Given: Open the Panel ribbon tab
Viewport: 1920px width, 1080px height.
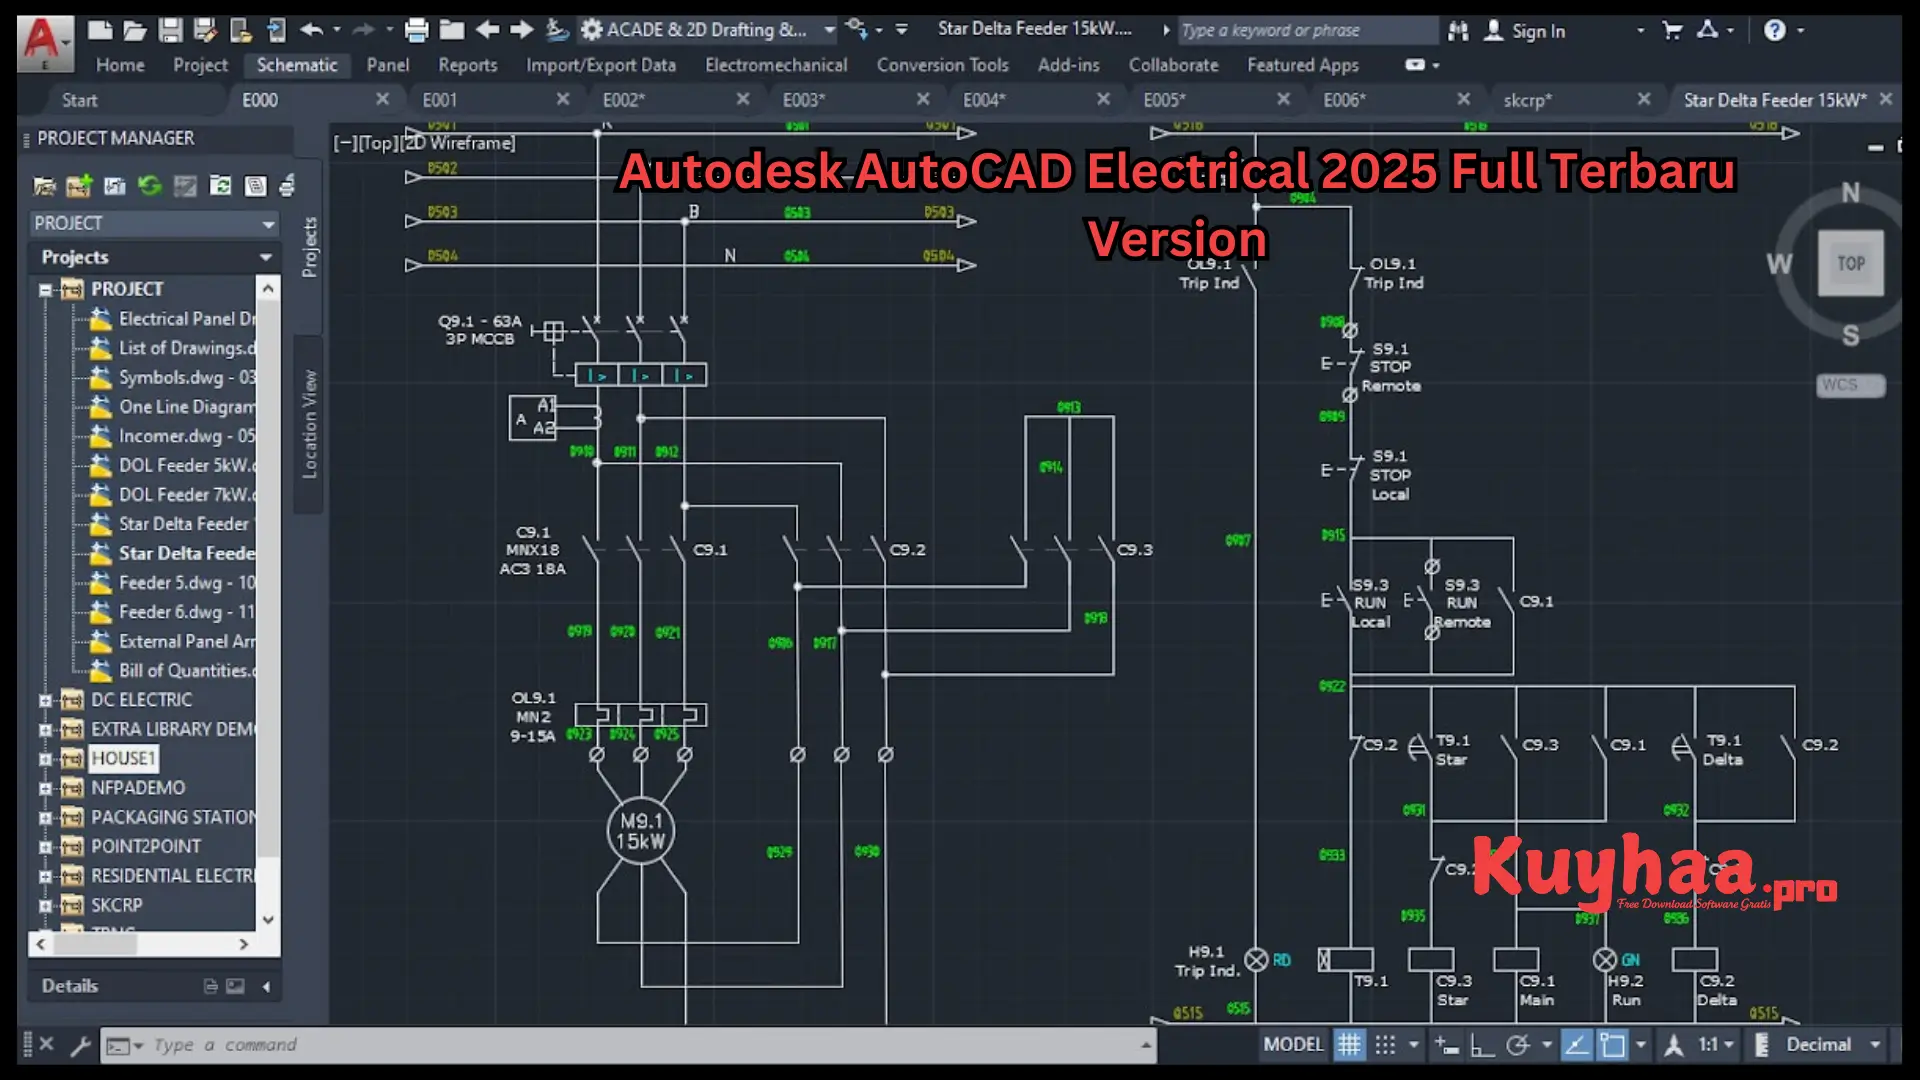Looking at the screenshot, I should point(388,63).
